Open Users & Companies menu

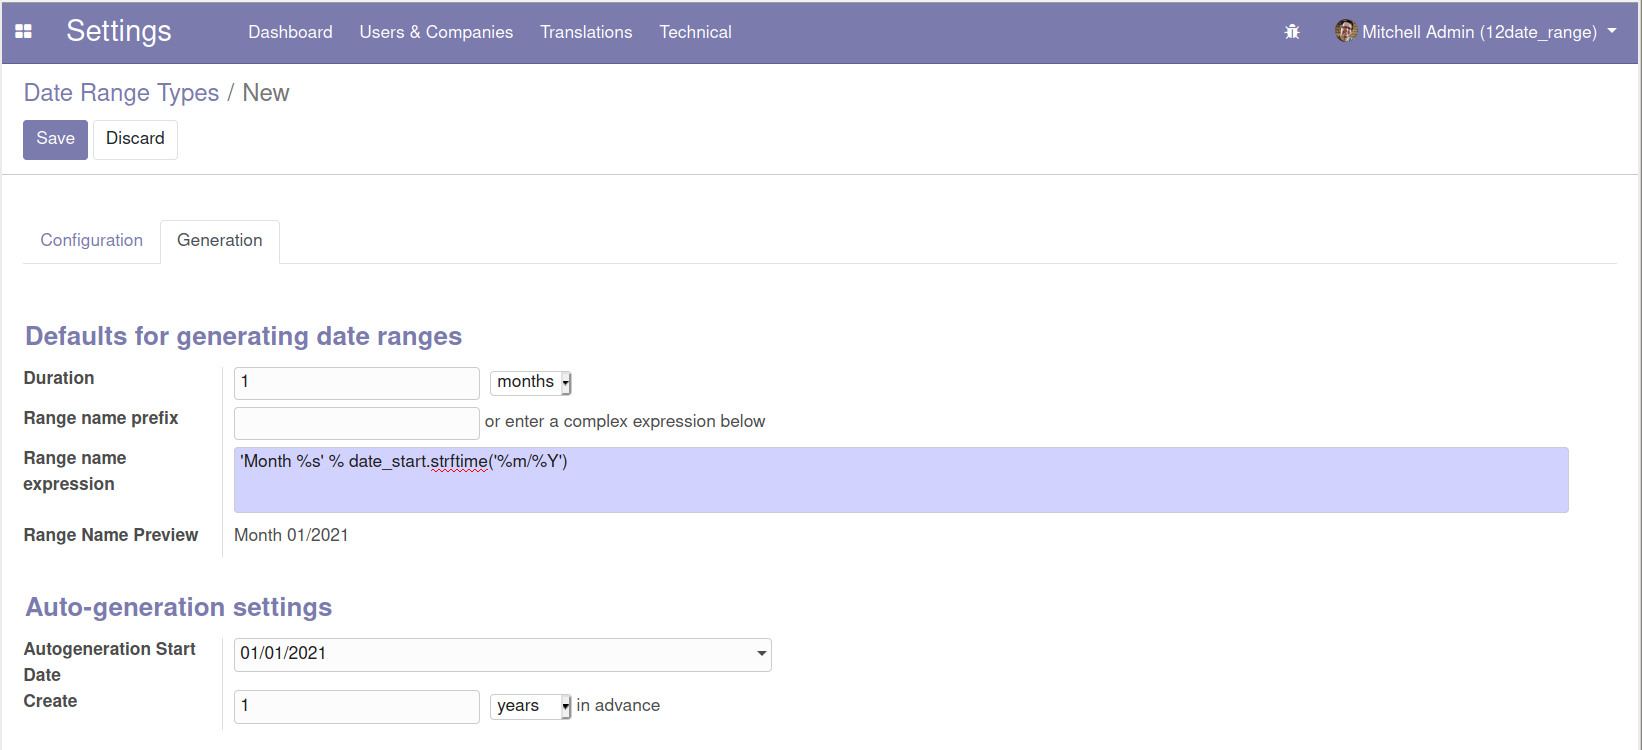(436, 32)
